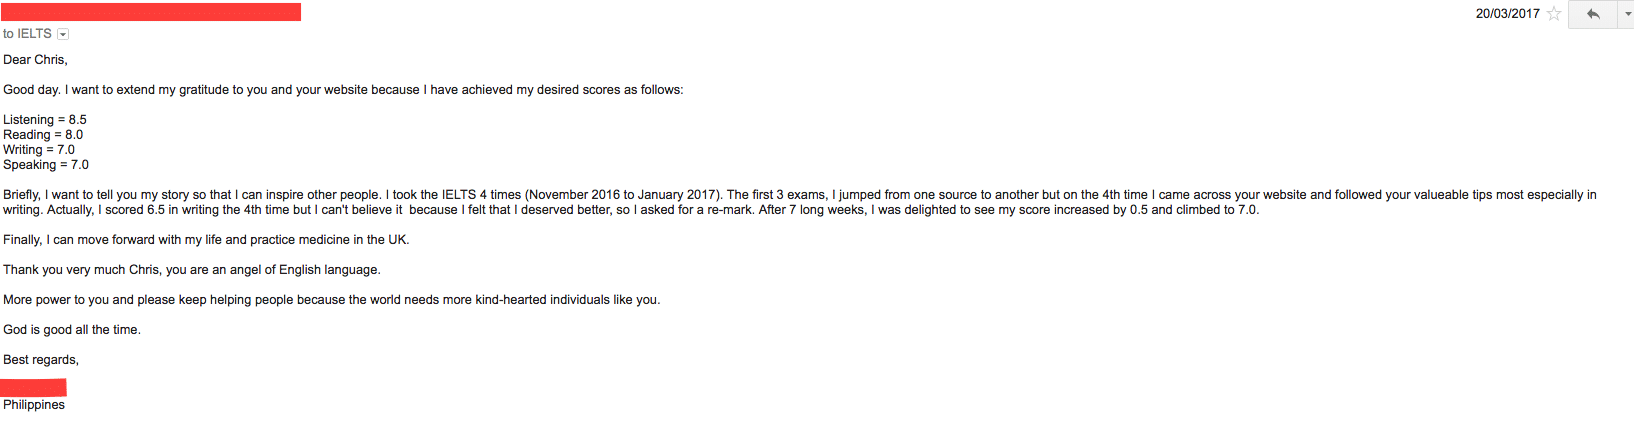Click the redacted sender name at top

point(150,12)
